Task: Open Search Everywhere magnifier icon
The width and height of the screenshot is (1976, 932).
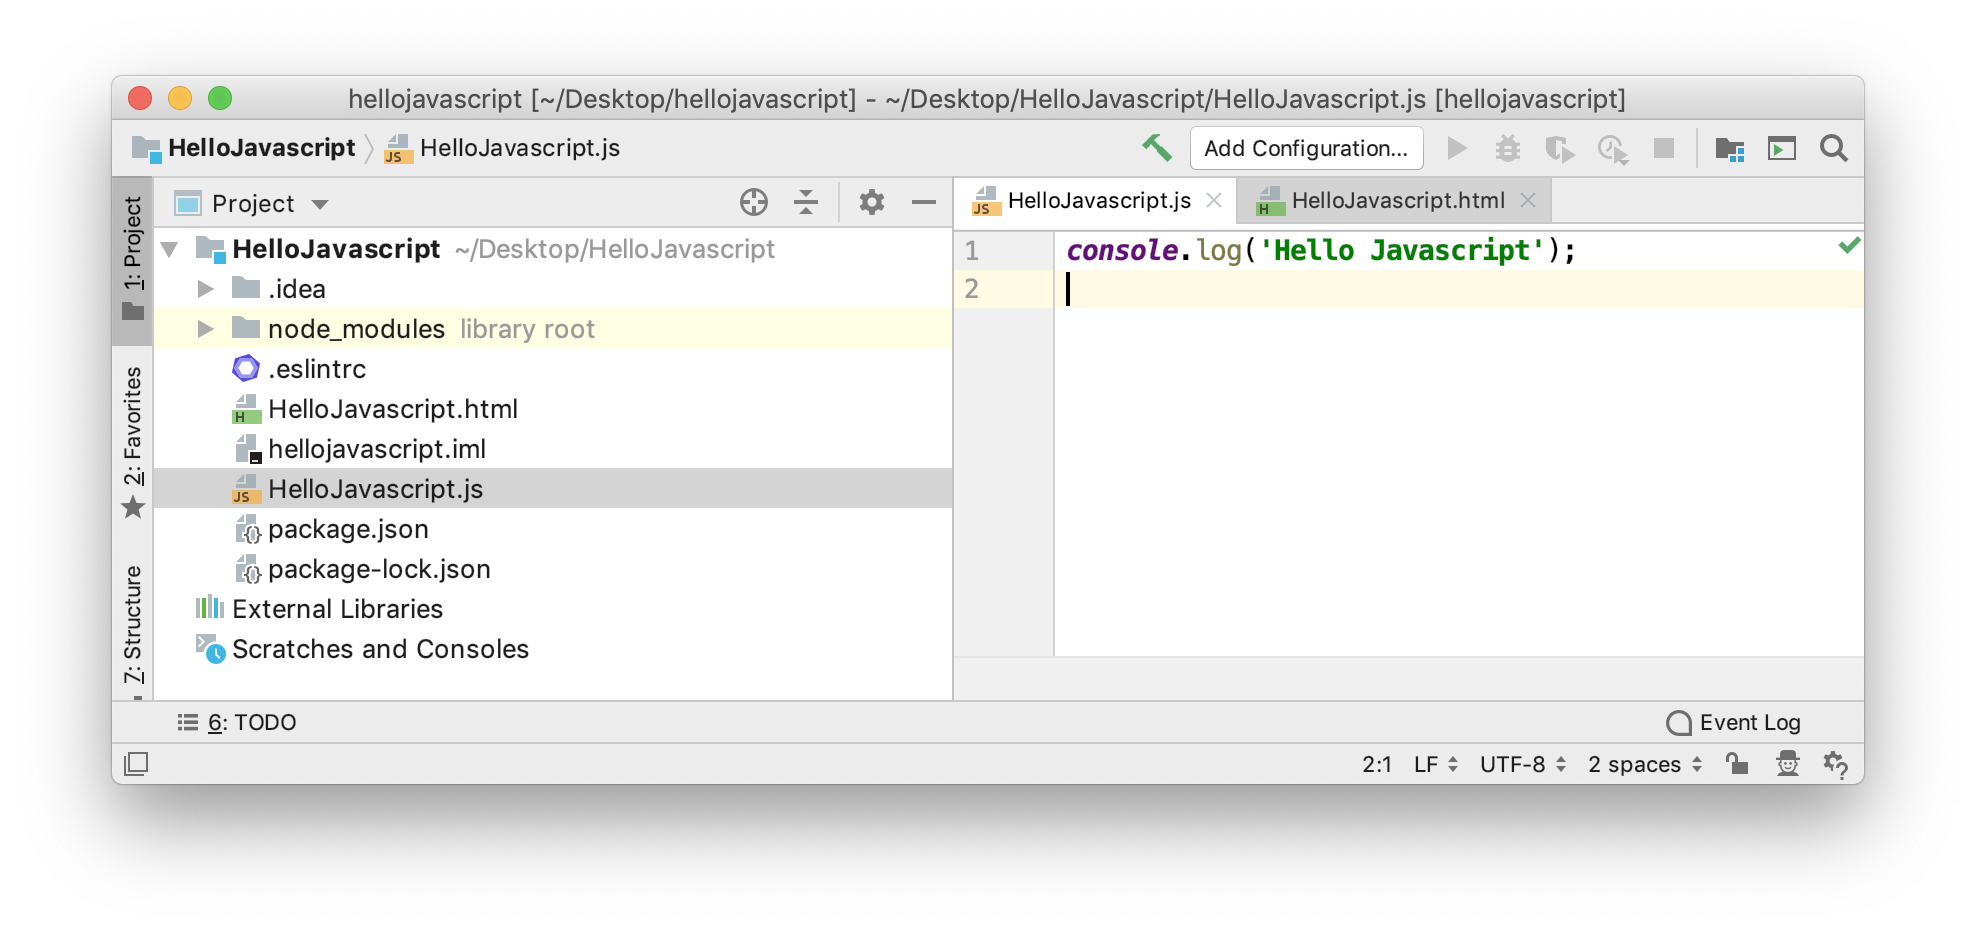Action: 1833,149
